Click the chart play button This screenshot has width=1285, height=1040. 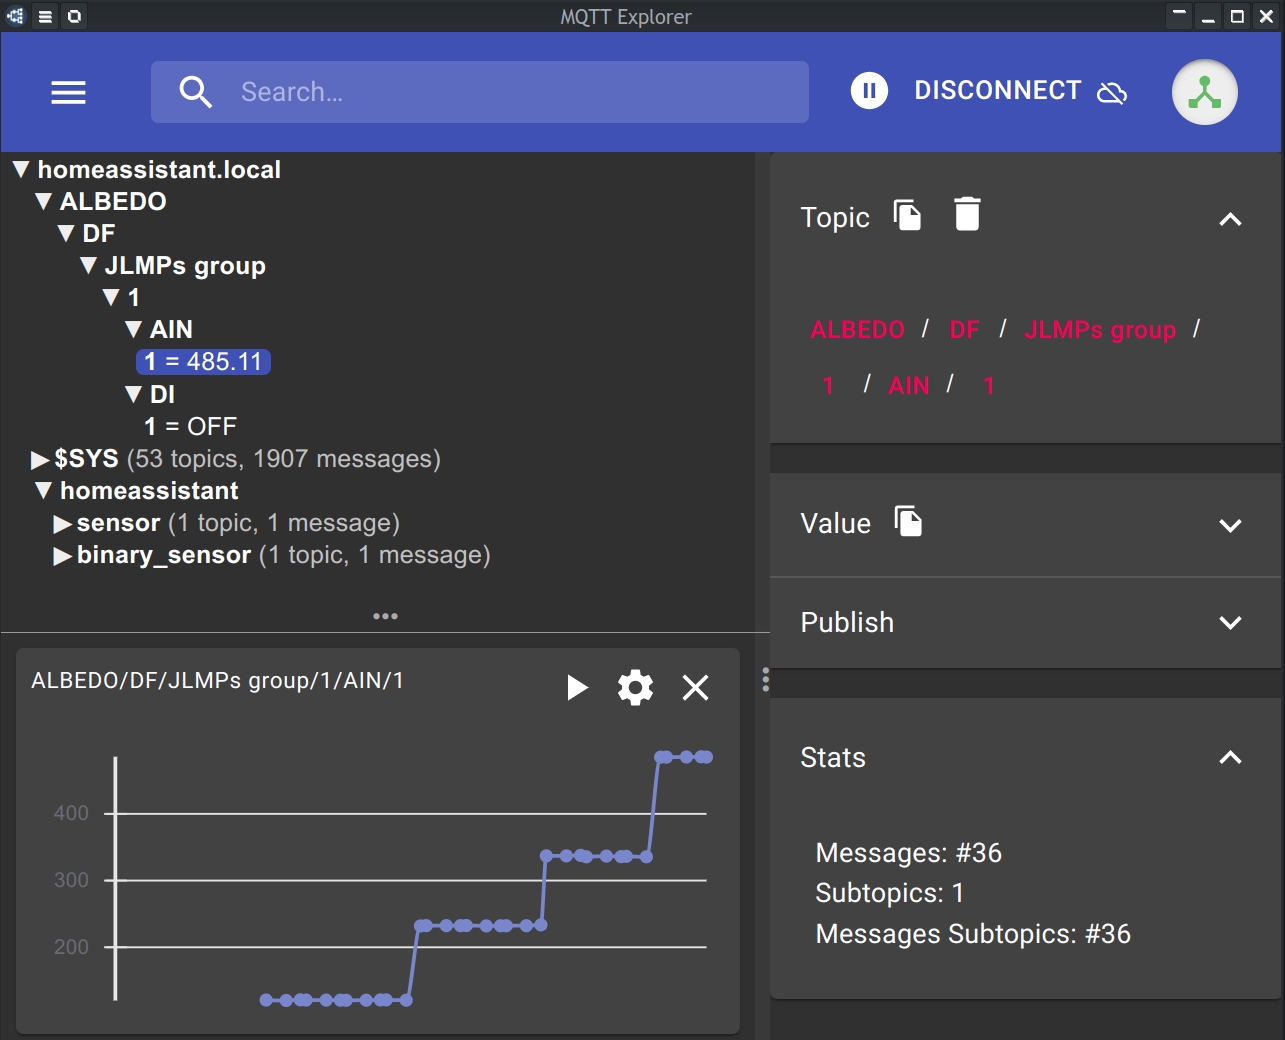(577, 687)
